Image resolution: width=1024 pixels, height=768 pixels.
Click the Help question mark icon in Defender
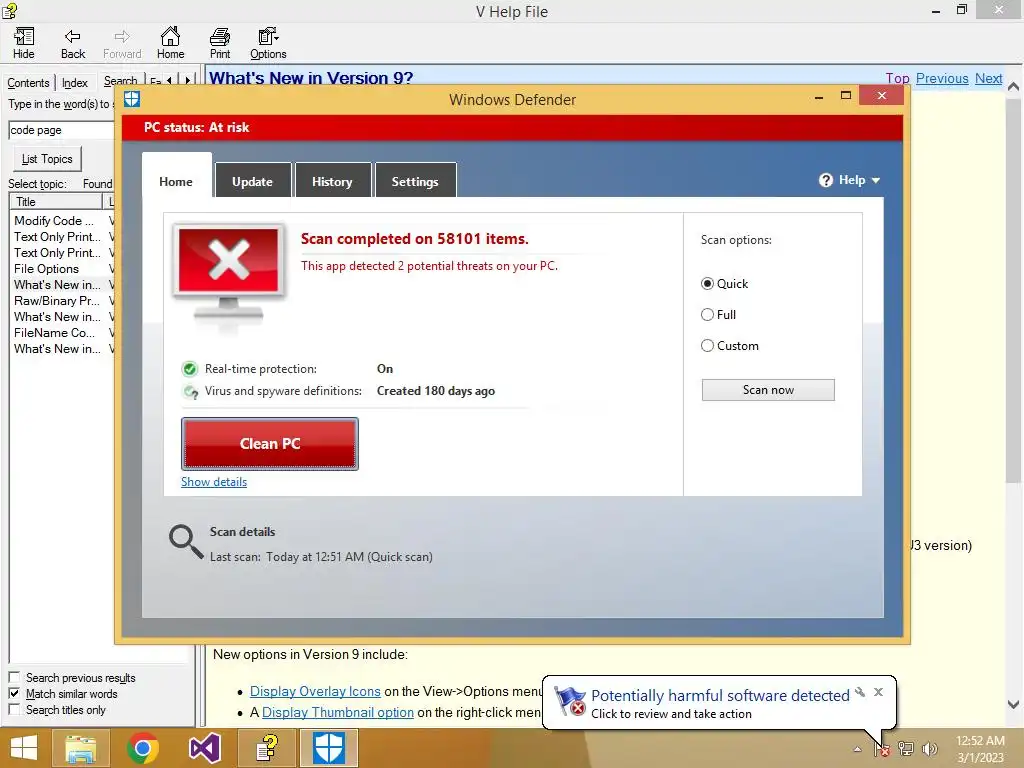pos(825,180)
